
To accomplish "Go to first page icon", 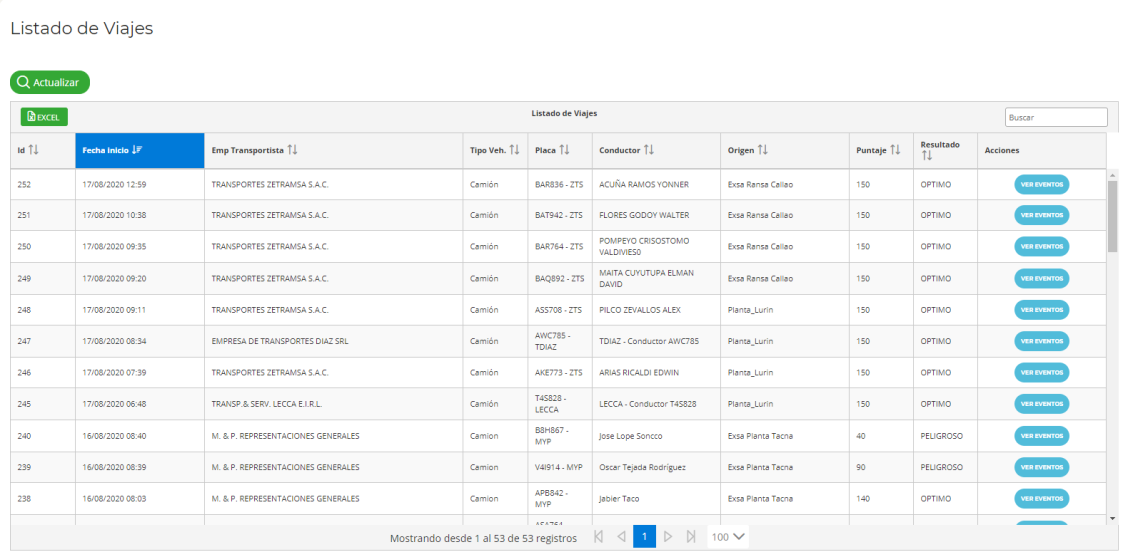I will [x=599, y=536].
